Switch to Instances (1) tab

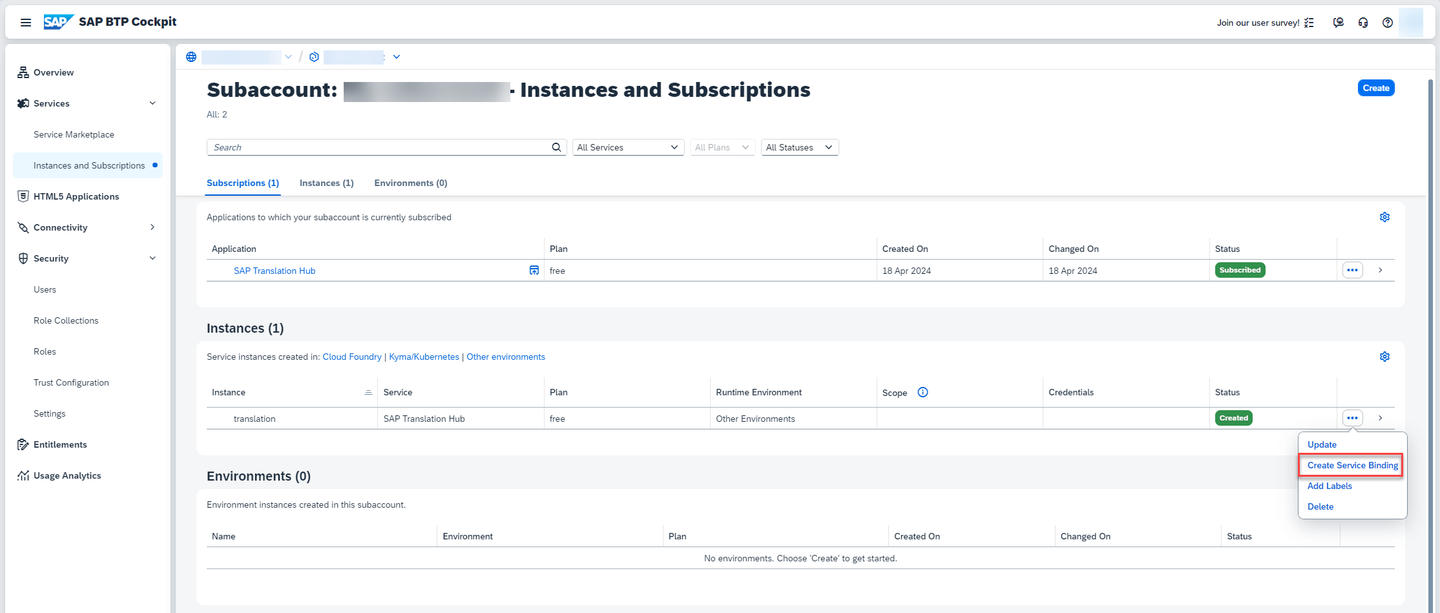327,183
